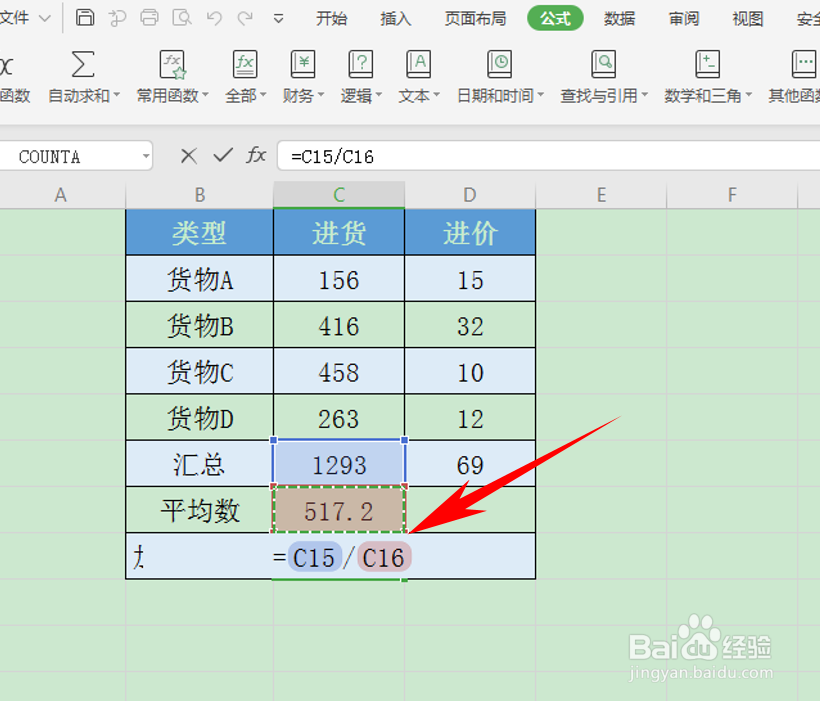The height and width of the screenshot is (701, 820).
Task: Switch to the 页面布局 tab
Action: [x=475, y=19]
